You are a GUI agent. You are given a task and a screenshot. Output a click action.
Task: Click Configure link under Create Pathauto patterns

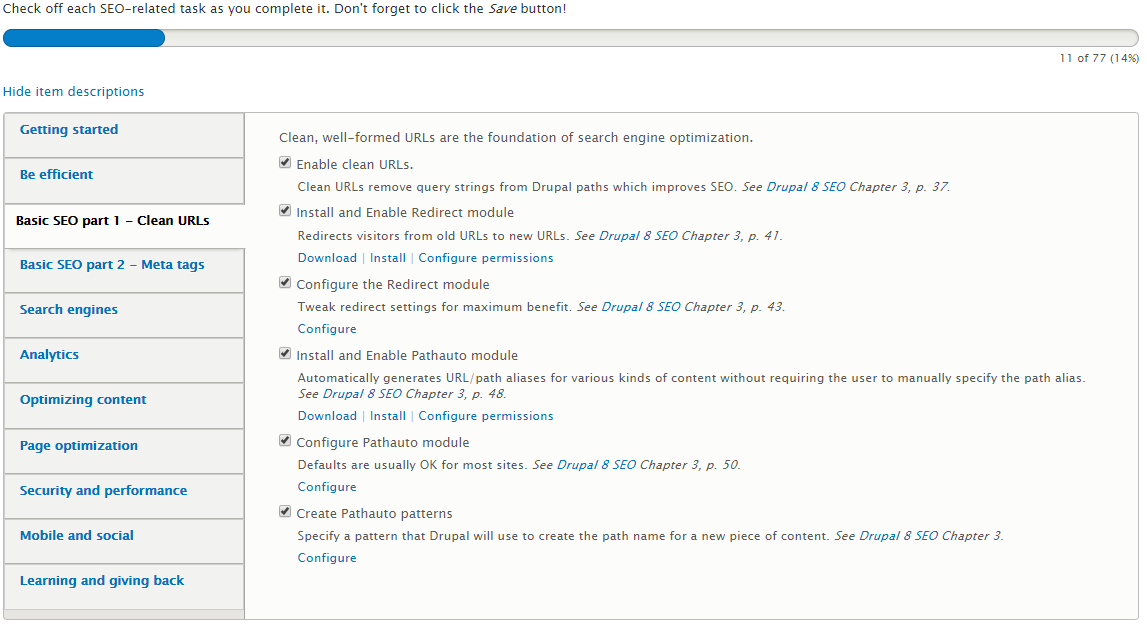click(x=327, y=558)
